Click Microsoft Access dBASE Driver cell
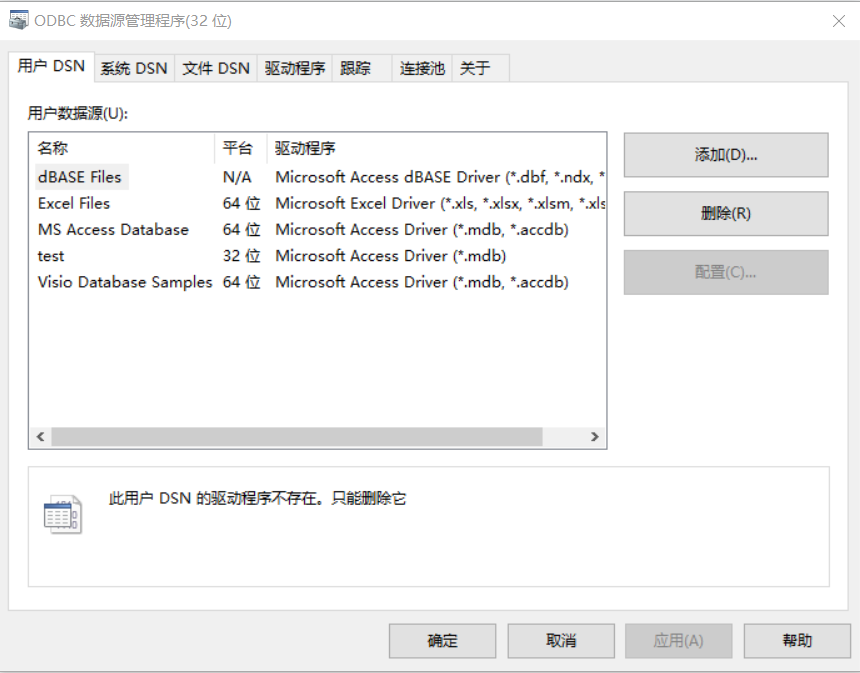The image size is (860, 673). click(440, 177)
